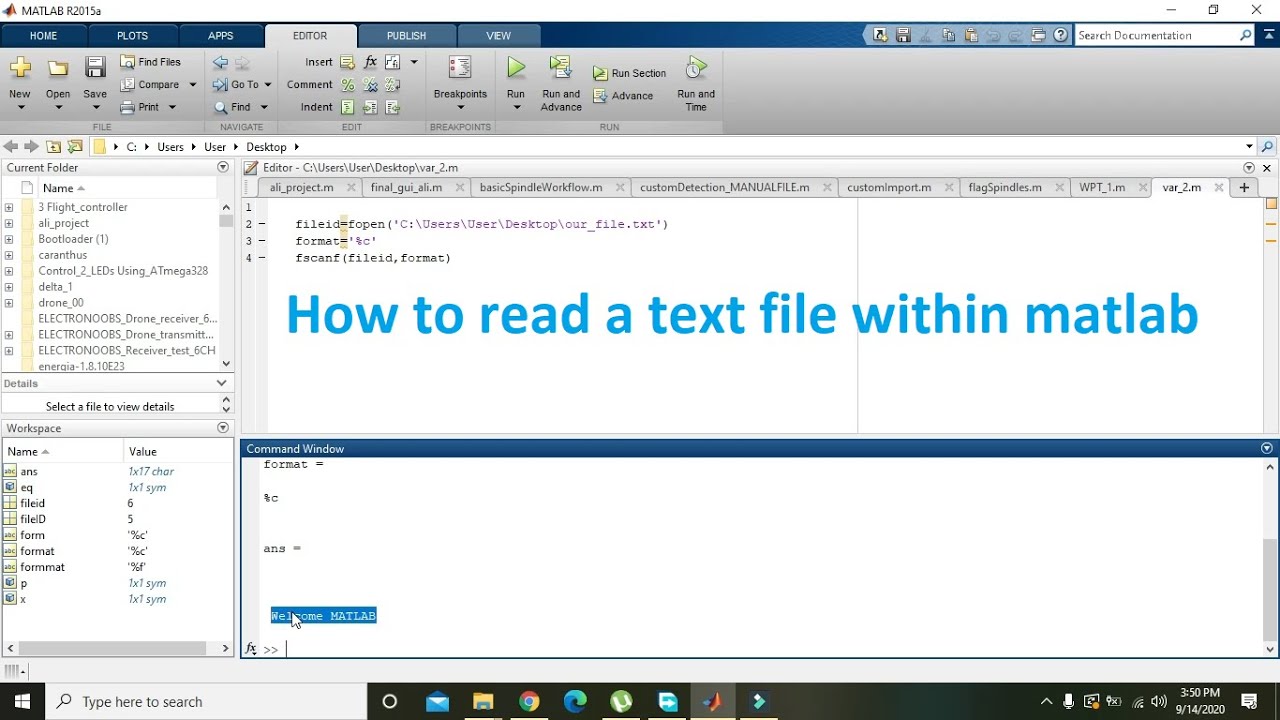Click the increase indent icon
Image resolution: width=1280 pixels, height=720 pixels.
[x=370, y=107]
